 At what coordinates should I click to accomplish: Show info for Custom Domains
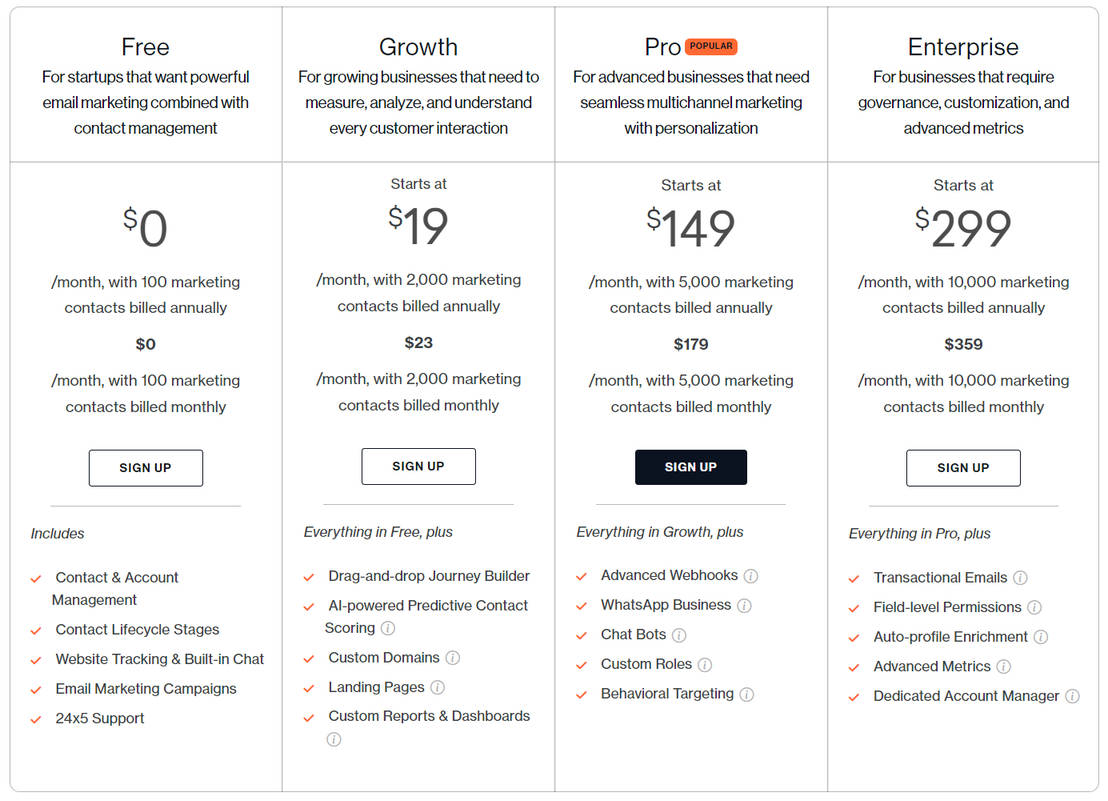pyautogui.click(x=452, y=658)
